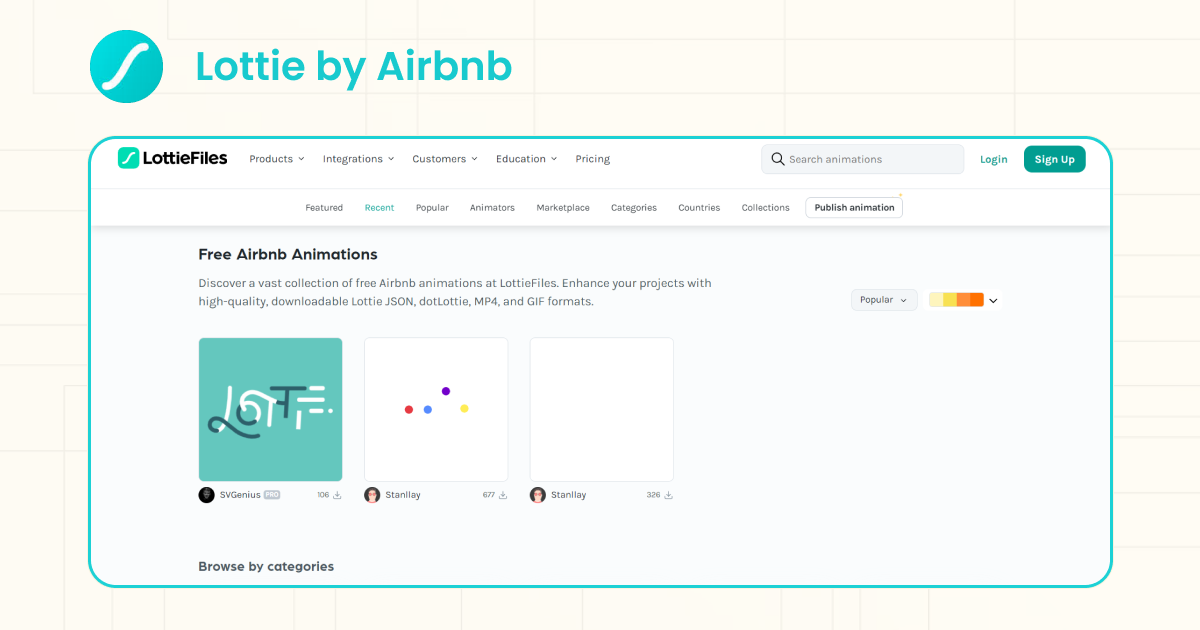
Task: Click the Login link
Action: pos(994,159)
